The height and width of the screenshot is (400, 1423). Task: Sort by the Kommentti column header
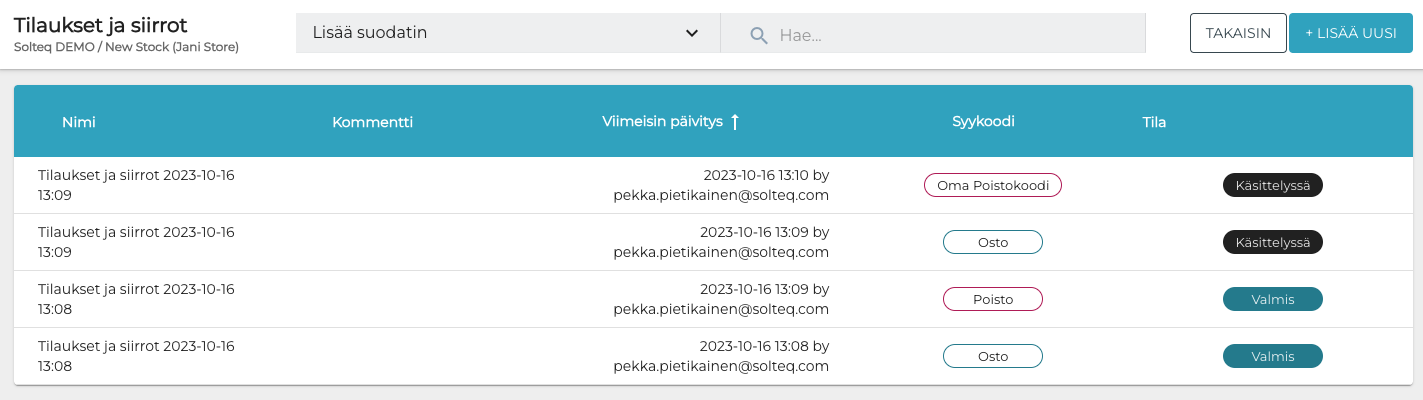click(x=372, y=122)
